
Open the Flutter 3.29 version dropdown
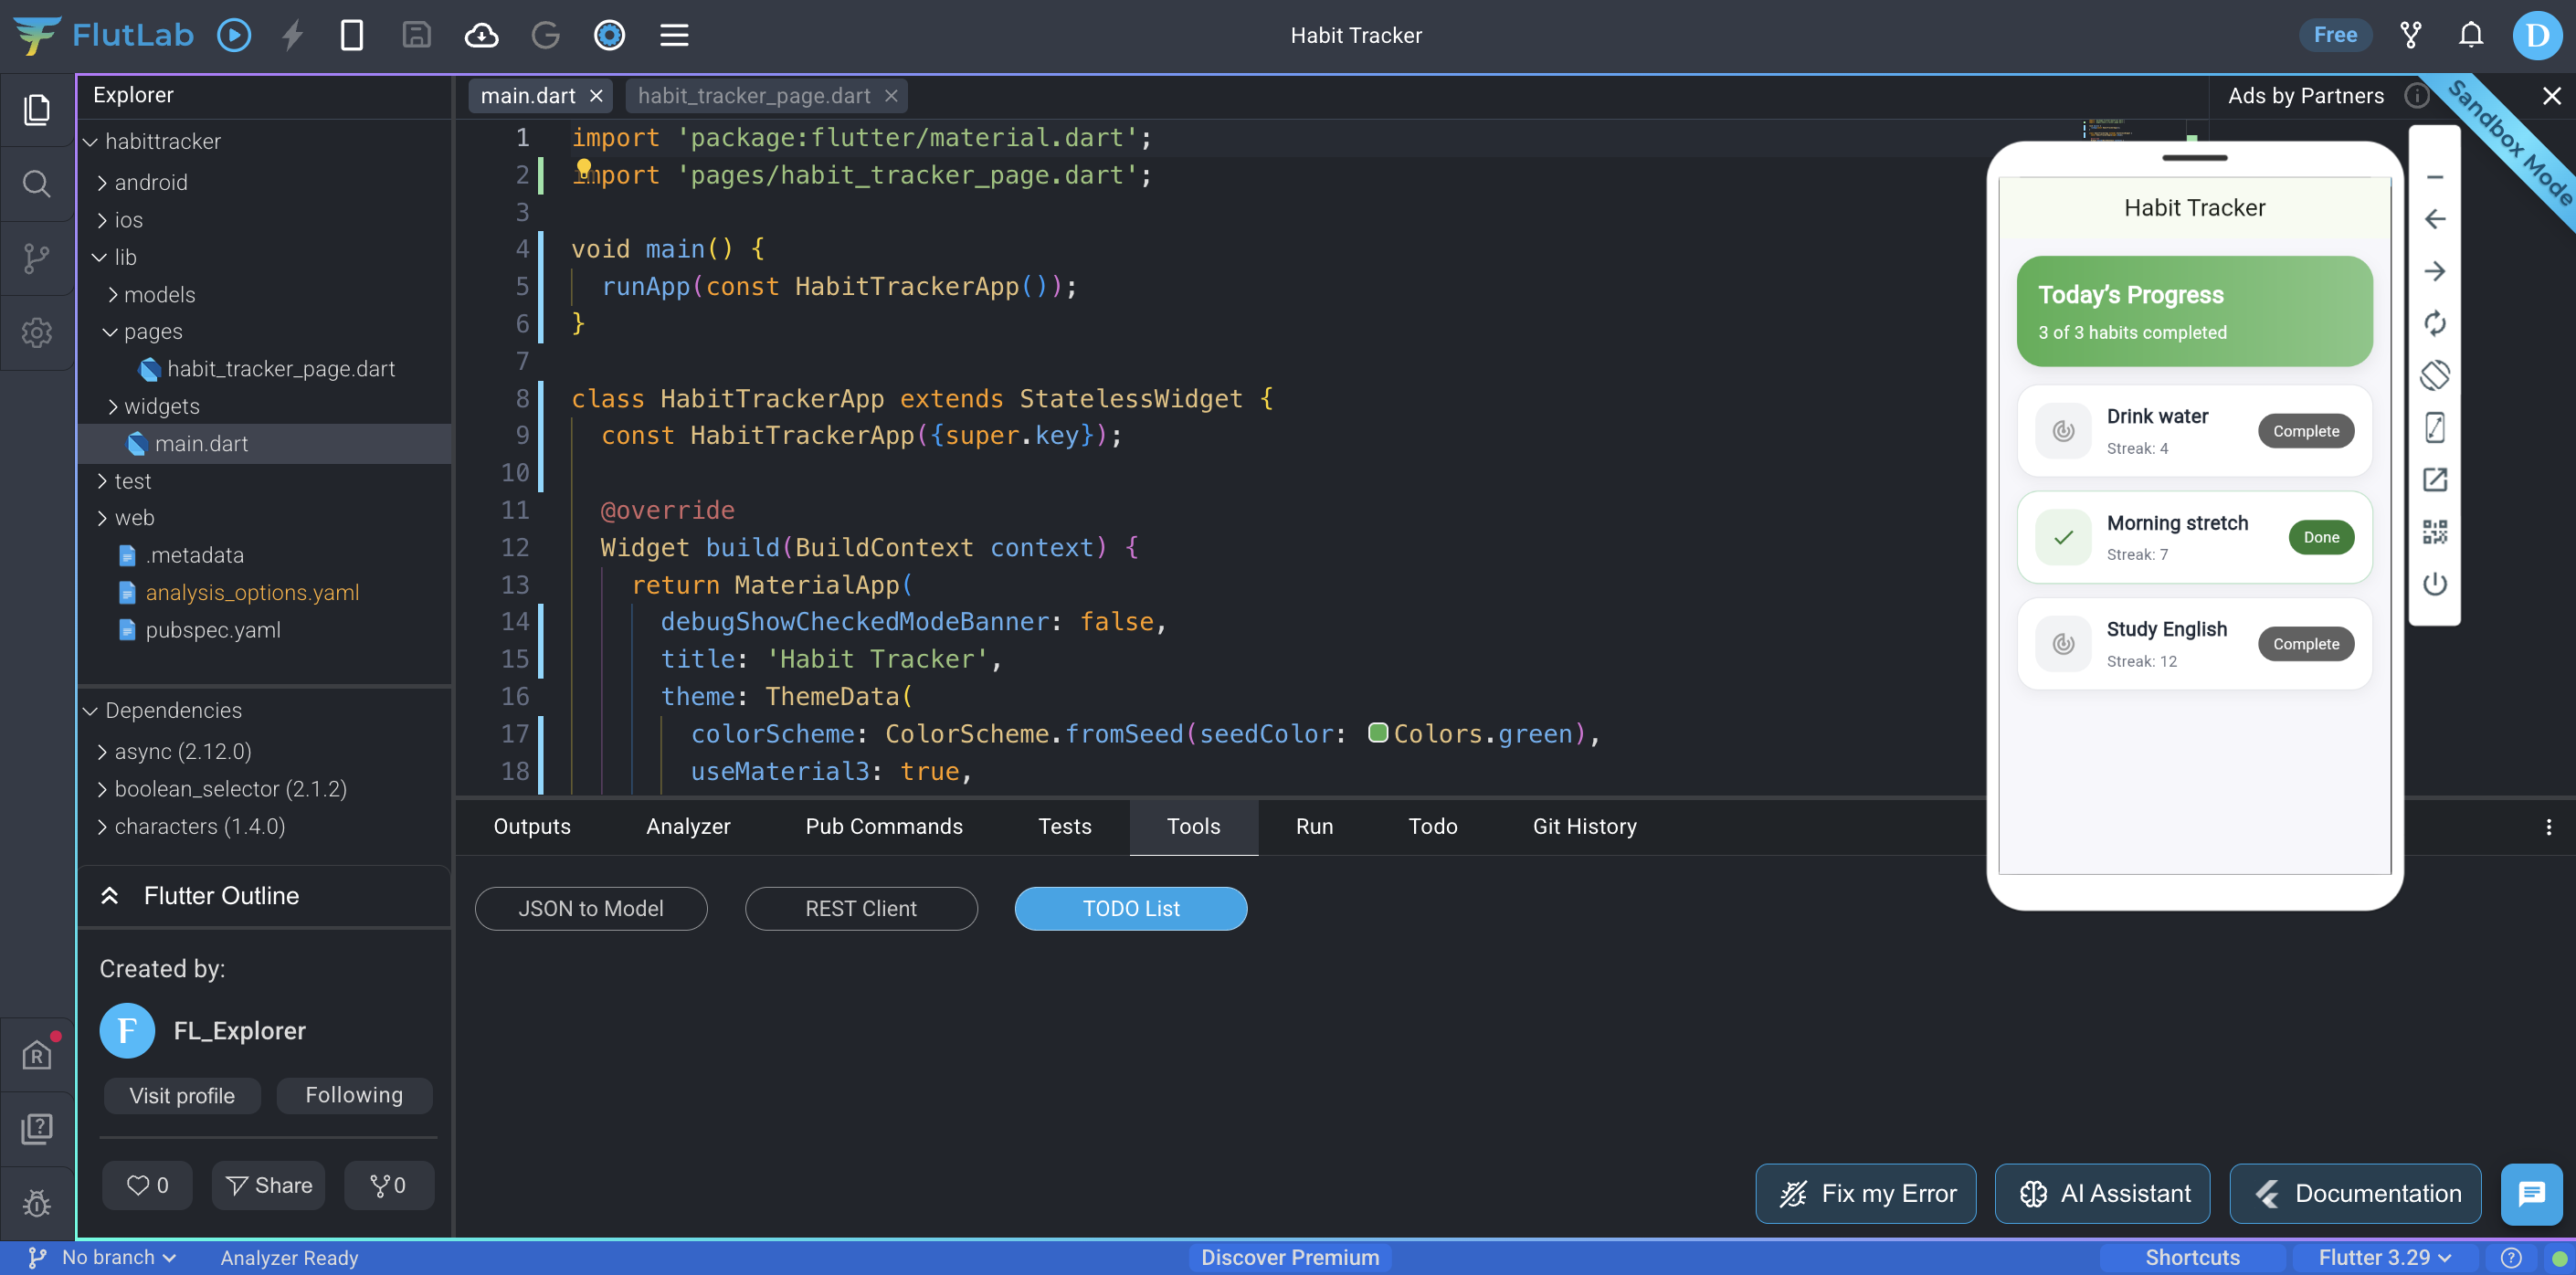click(x=2384, y=1257)
